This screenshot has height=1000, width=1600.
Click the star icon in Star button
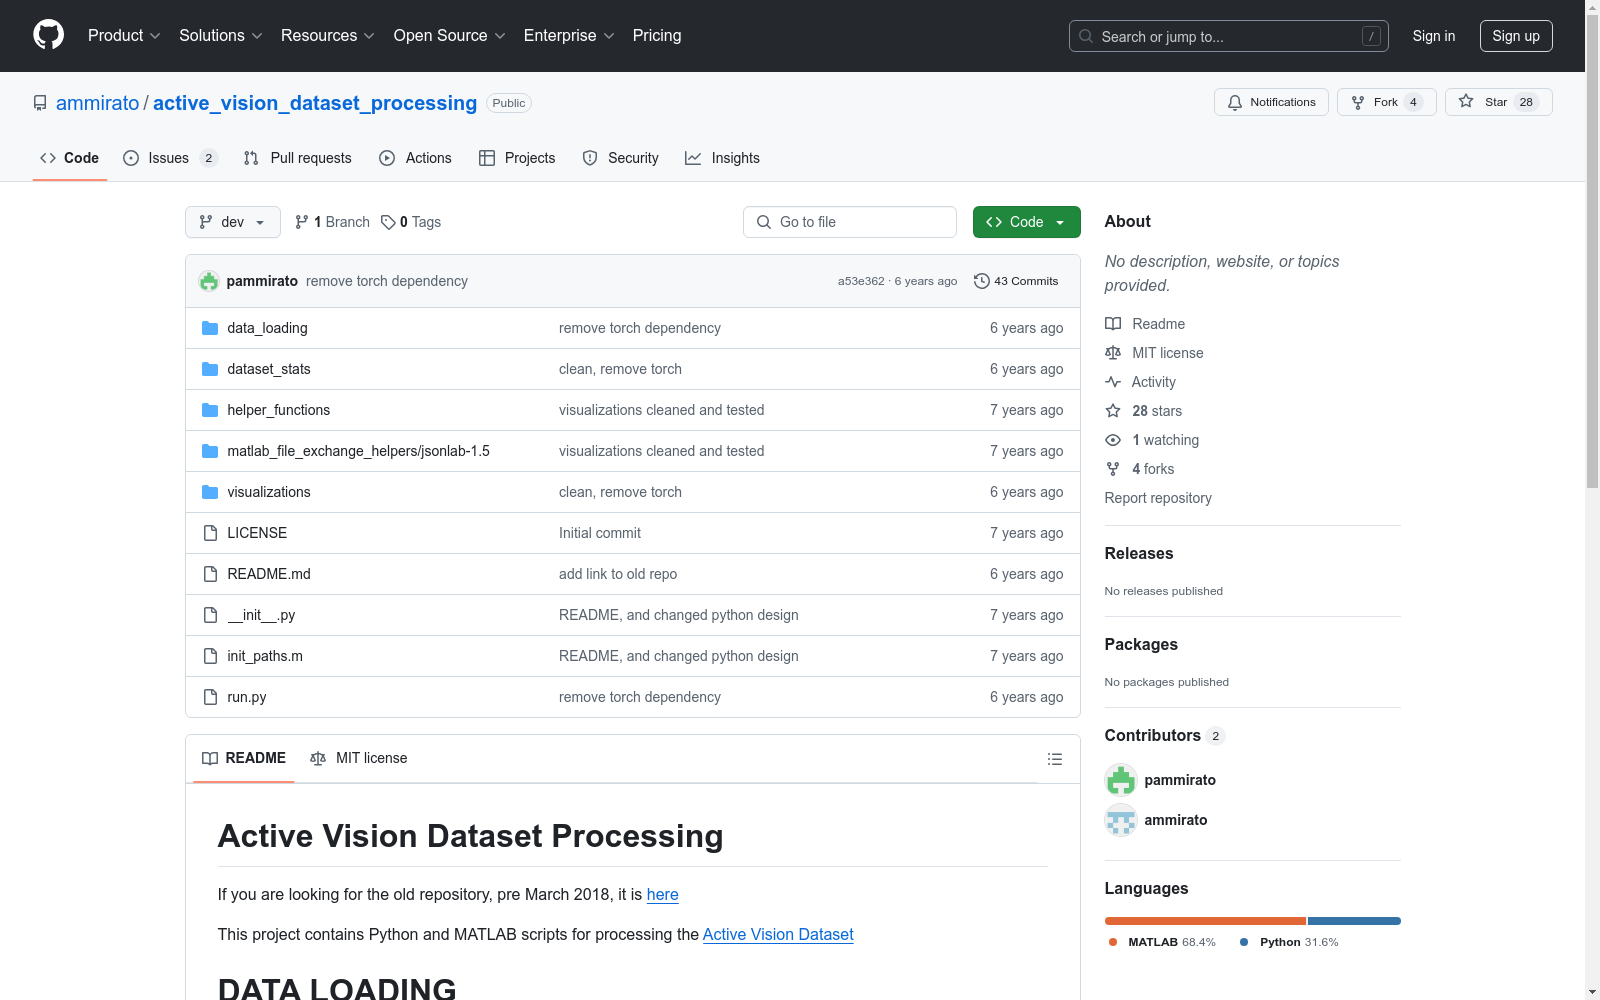pos(1466,101)
